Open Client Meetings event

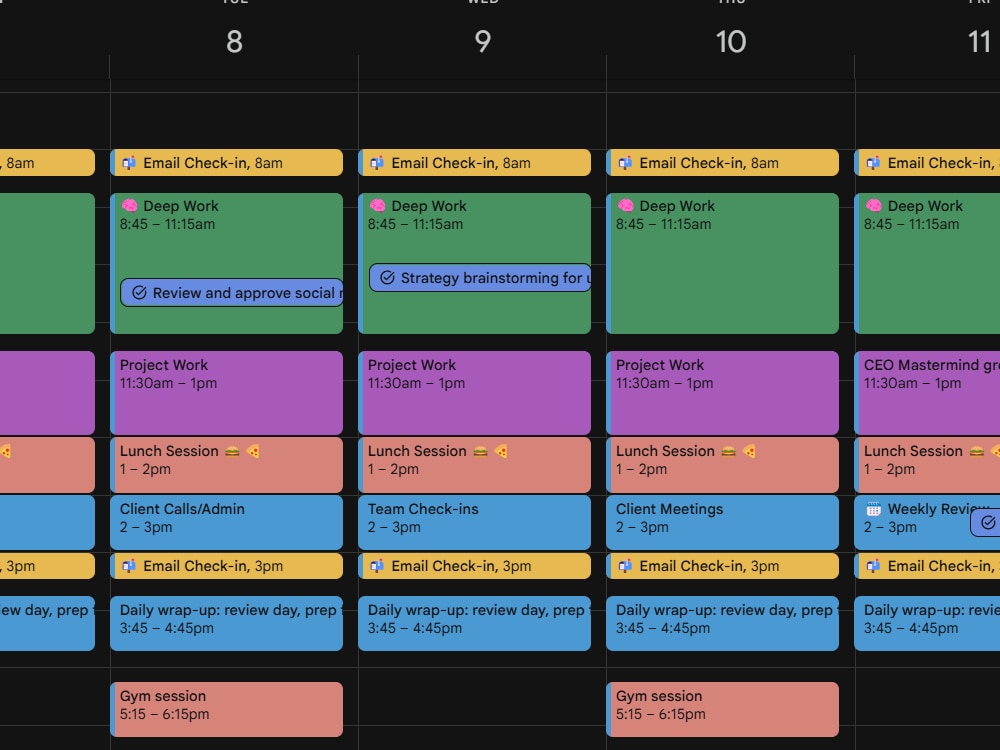pyautogui.click(x=723, y=522)
